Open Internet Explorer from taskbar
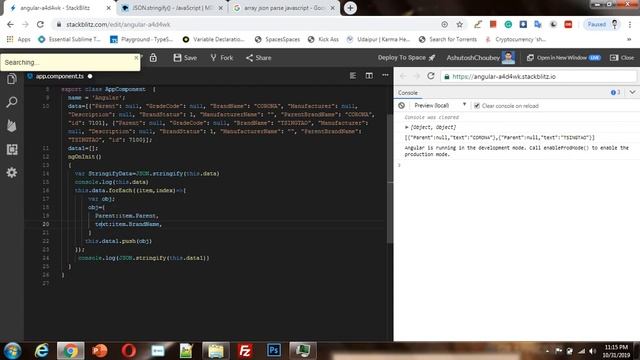Screen dimensions: 640x360 [41, 351]
